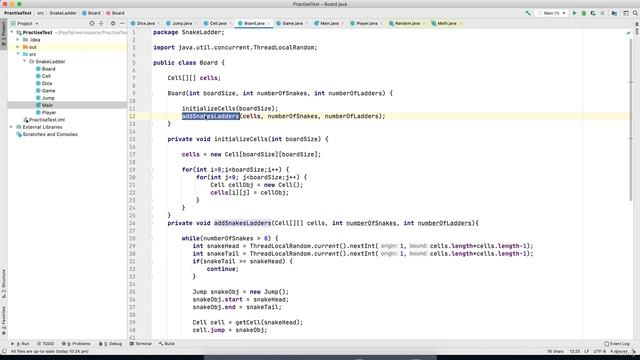The height and width of the screenshot is (360, 640).
Task: Close the Board.java tab
Action: [x=269, y=24]
